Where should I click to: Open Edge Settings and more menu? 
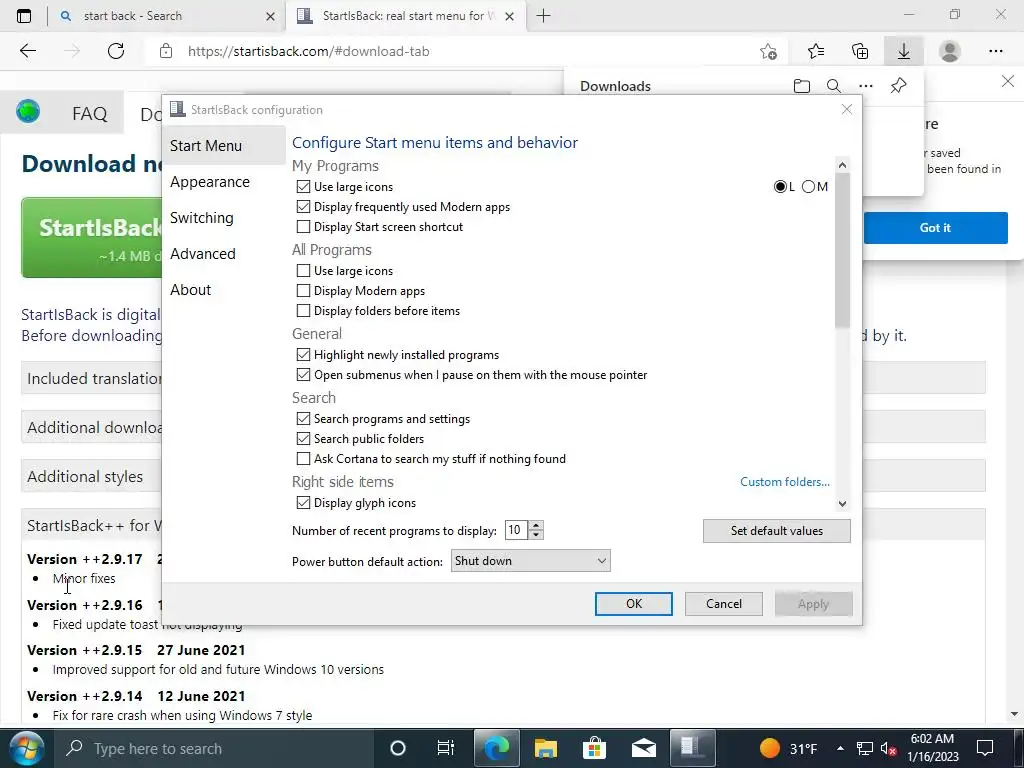pos(995,51)
